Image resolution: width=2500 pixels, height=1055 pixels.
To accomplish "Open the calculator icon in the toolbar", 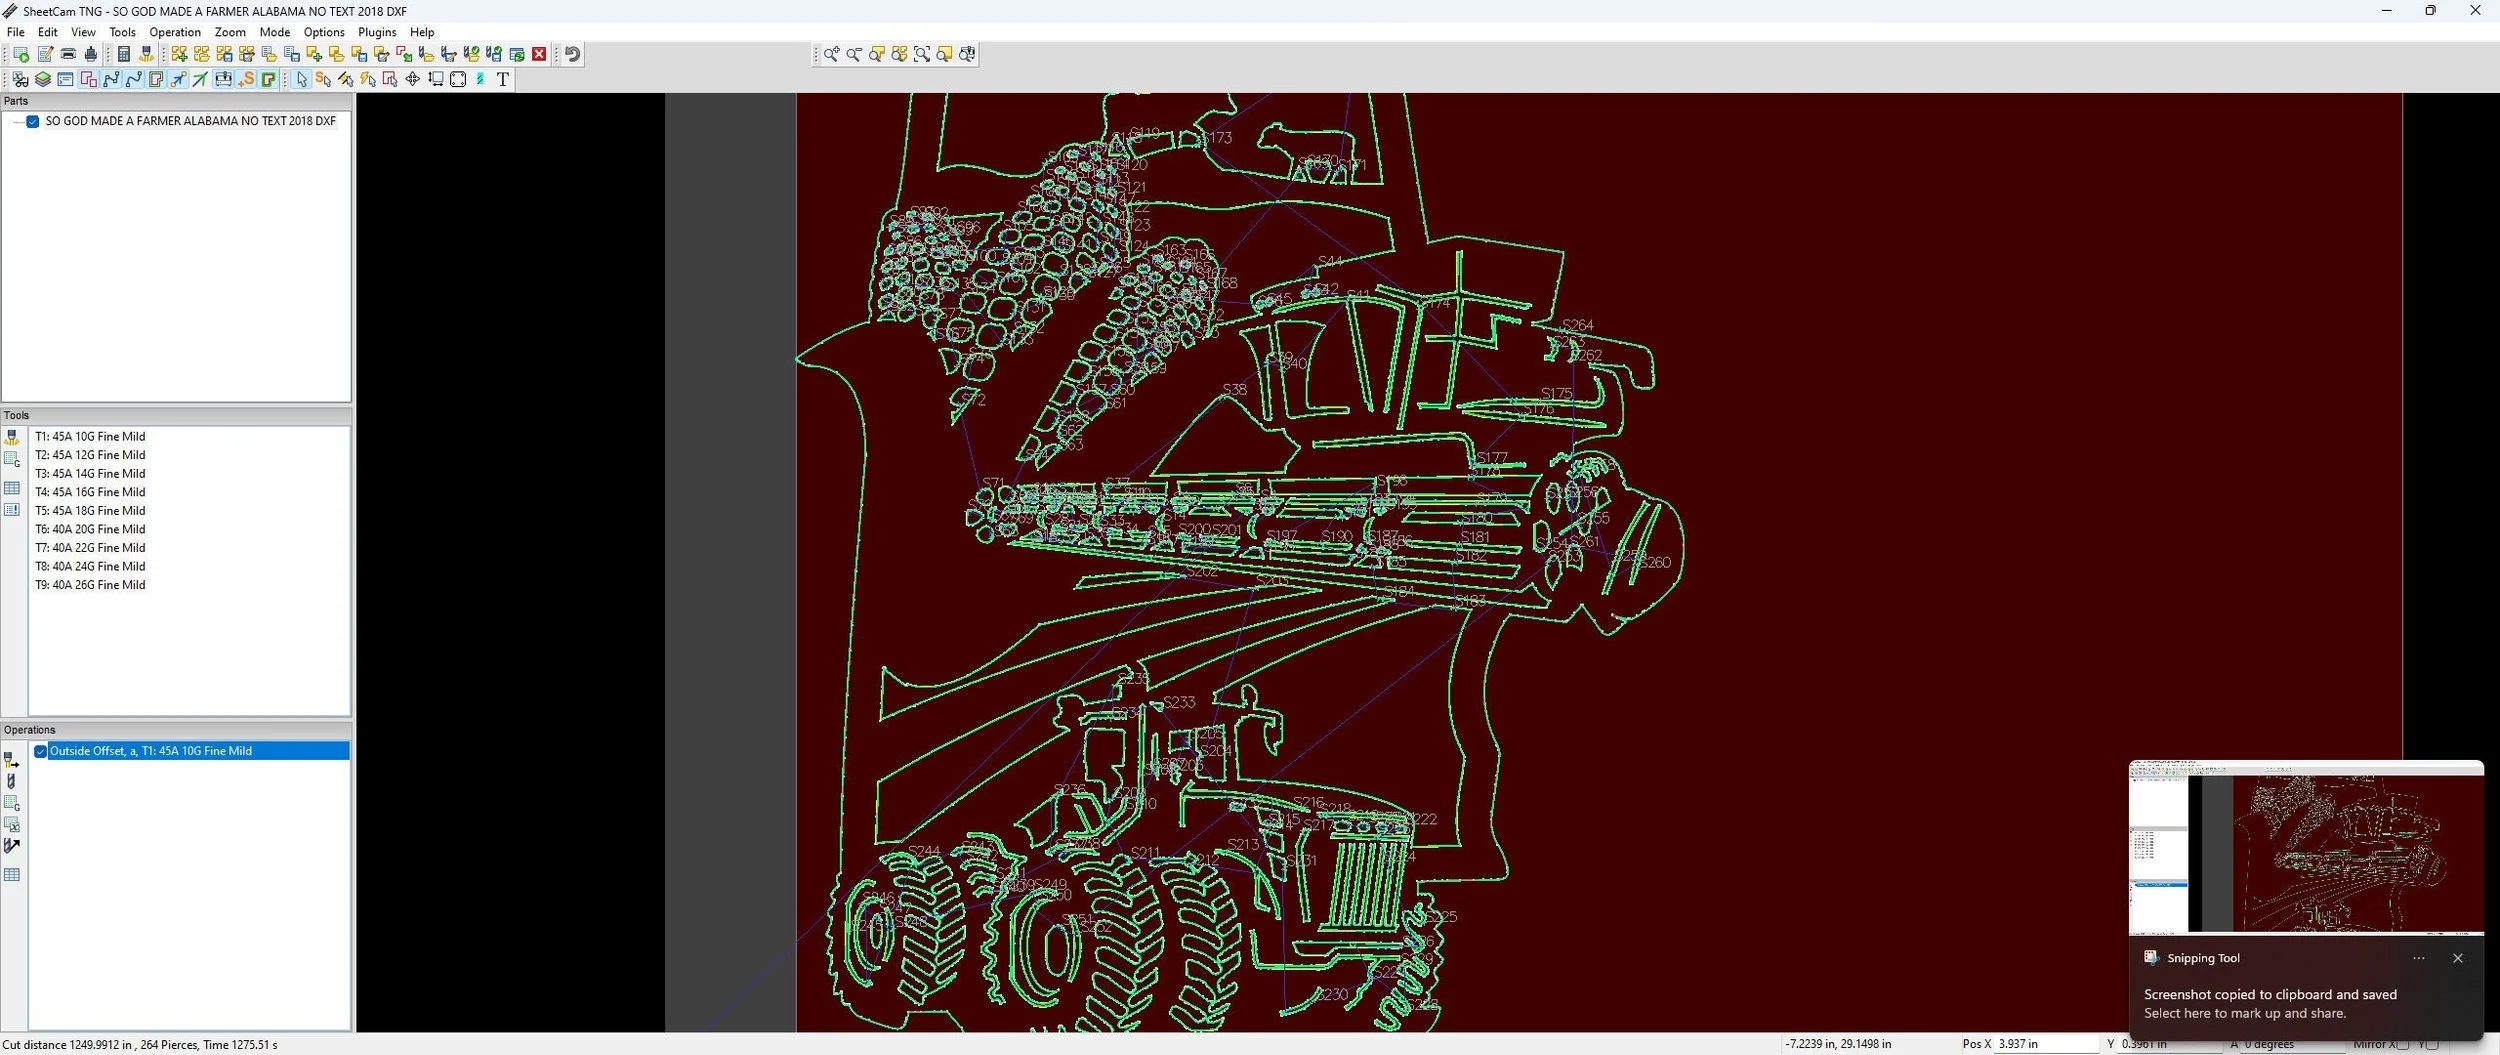I will tap(124, 54).
